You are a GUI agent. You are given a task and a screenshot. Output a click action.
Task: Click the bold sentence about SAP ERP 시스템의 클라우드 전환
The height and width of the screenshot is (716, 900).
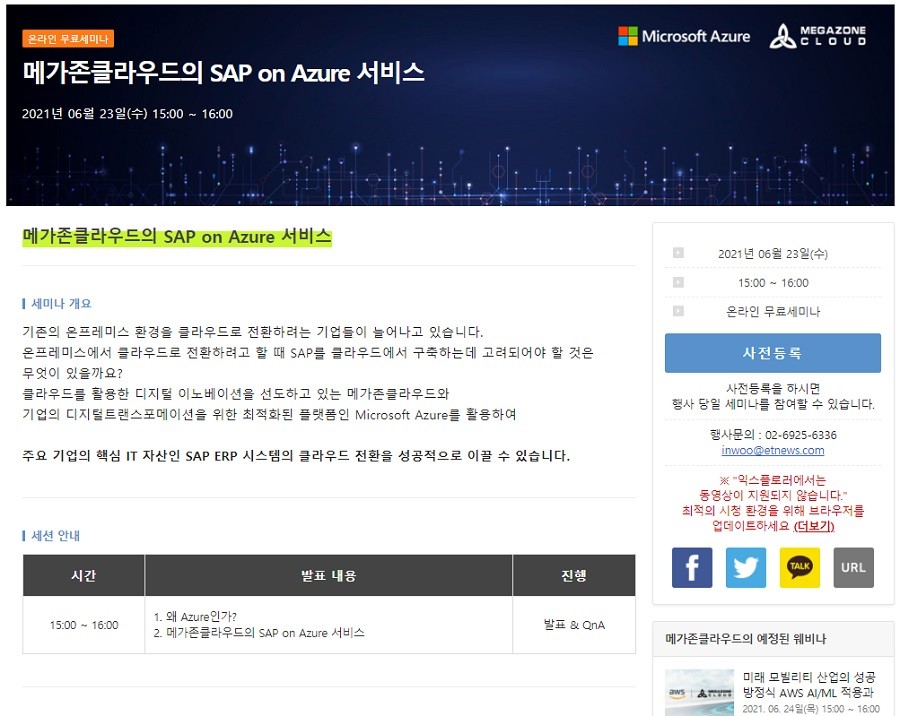[x=296, y=455]
